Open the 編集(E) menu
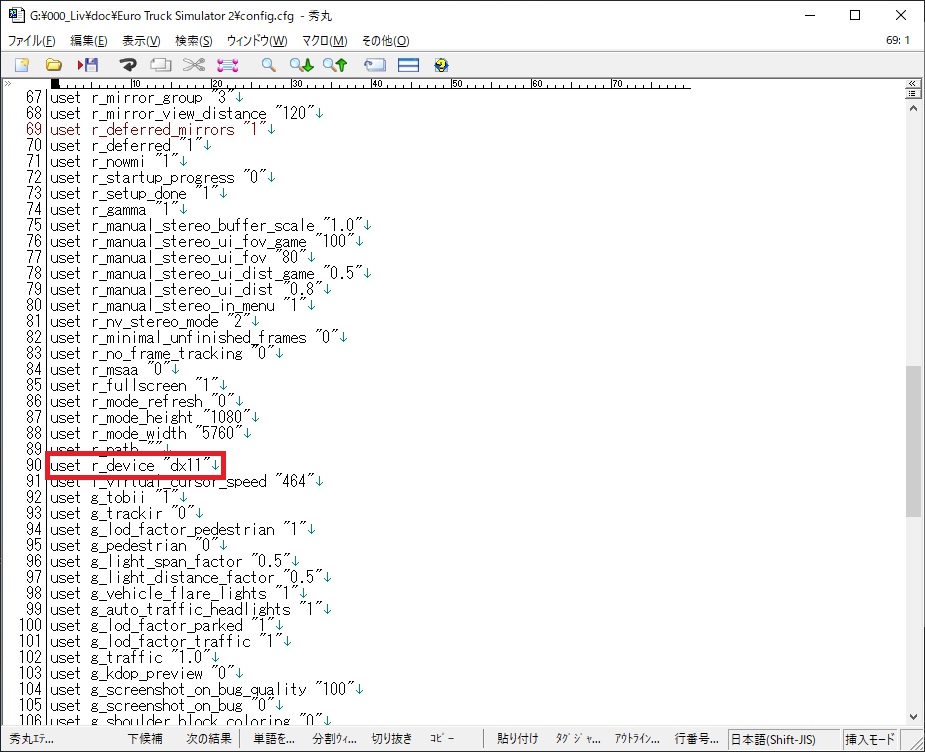The height and width of the screenshot is (752, 925). coord(88,41)
